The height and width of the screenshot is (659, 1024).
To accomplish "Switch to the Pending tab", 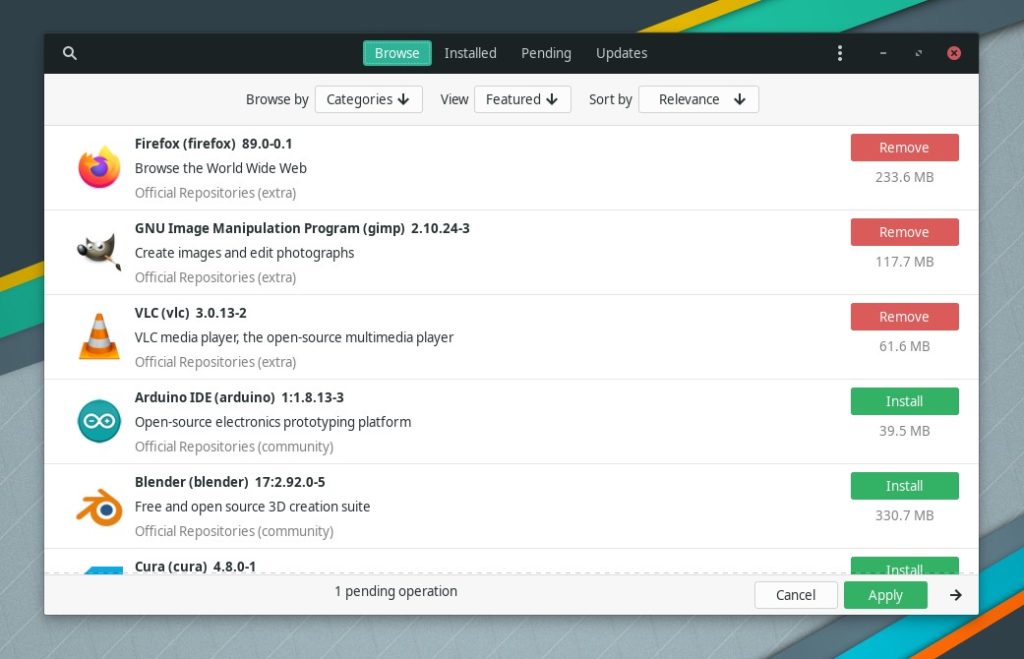I will (546, 53).
